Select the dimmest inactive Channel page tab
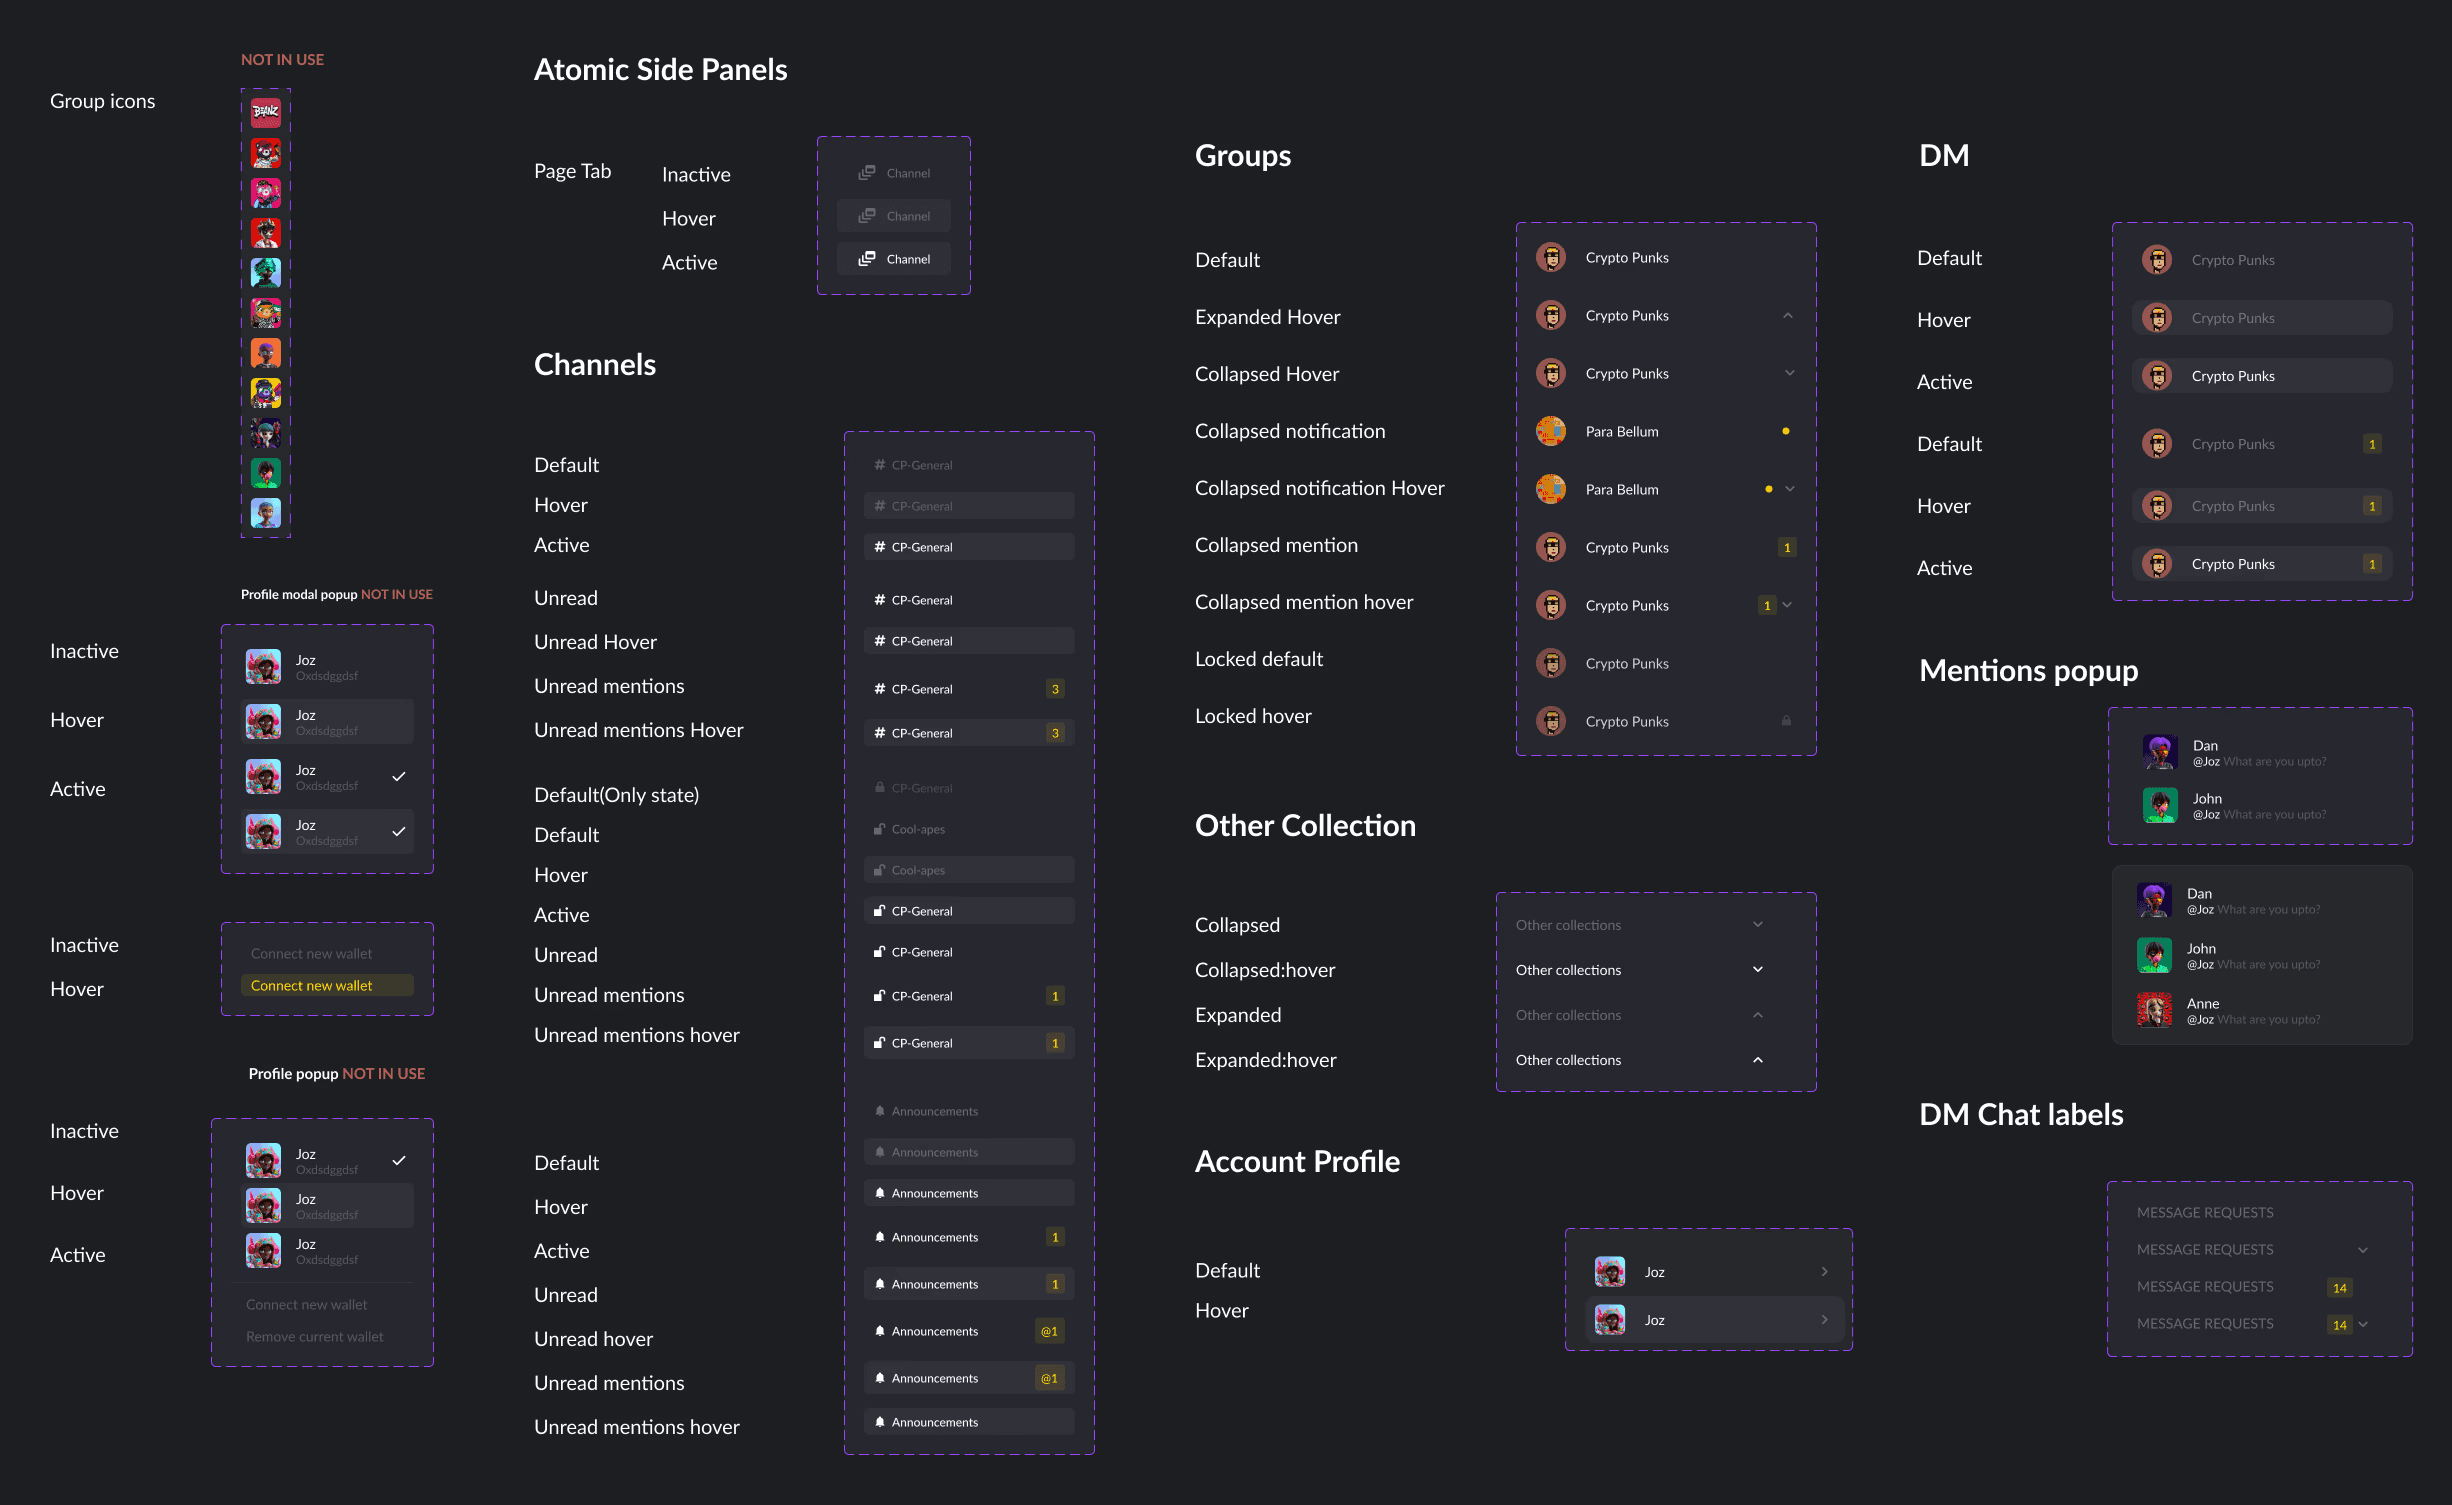The width and height of the screenshot is (2452, 1505). click(x=894, y=173)
